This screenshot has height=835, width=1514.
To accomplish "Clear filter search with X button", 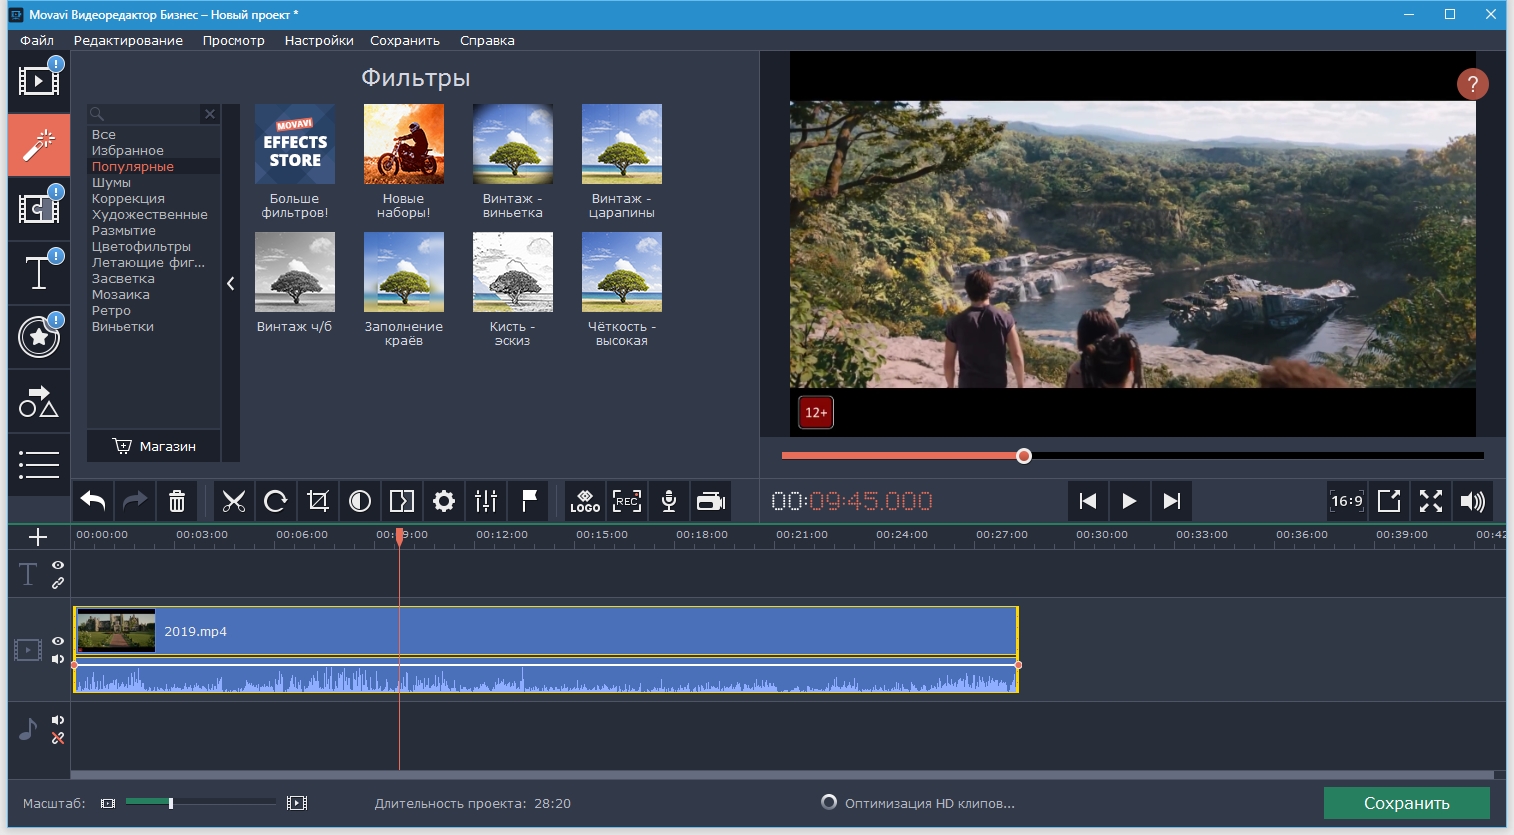I will [x=210, y=114].
